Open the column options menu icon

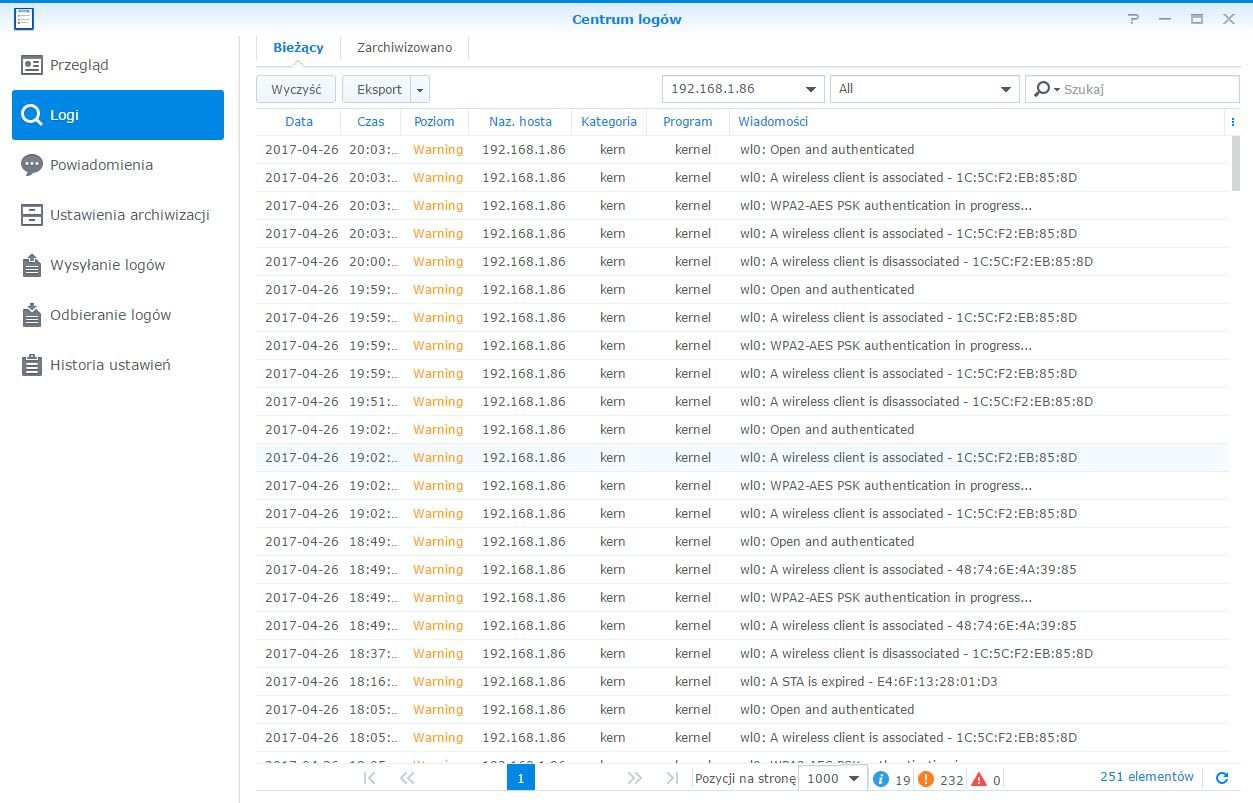[1232, 122]
